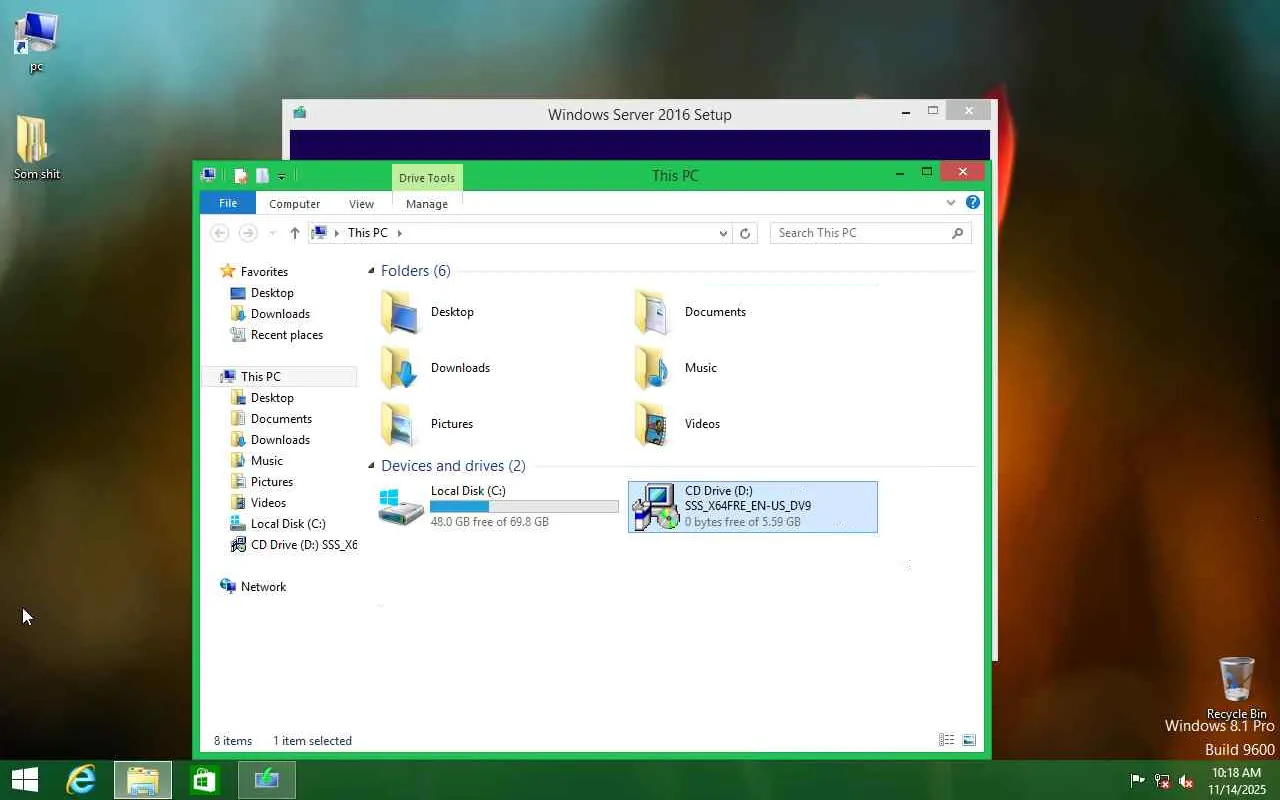The width and height of the screenshot is (1280, 800).
Task: Switch to the View ribbon tab
Action: (361, 203)
